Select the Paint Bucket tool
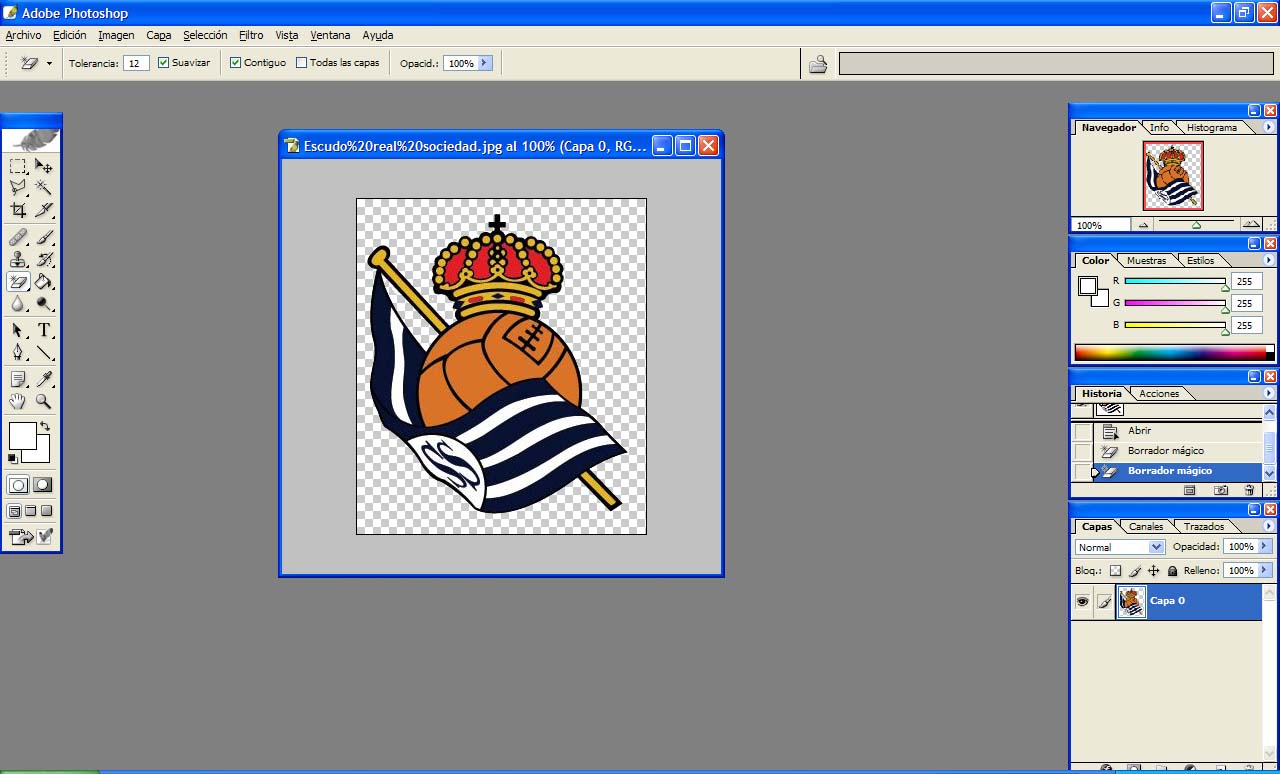The width and height of the screenshot is (1280, 774). (x=44, y=282)
